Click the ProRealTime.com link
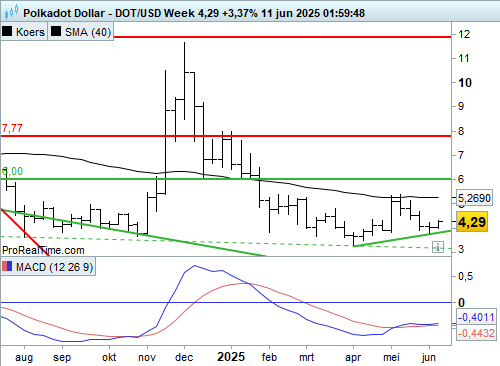500x366 pixels. click(x=43, y=250)
